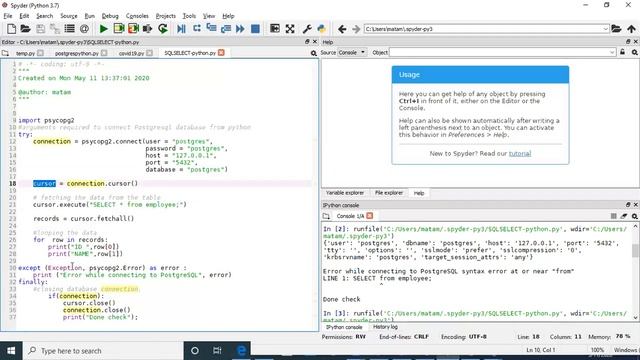
Task: Open Preferences wrench icon
Action: pyautogui.click(x=307, y=29)
